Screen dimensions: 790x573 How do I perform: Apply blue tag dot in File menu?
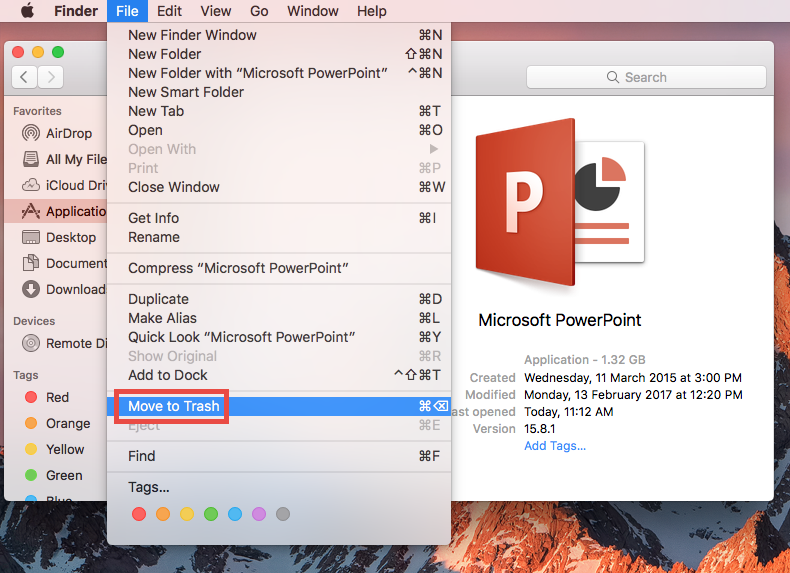pyautogui.click(x=235, y=514)
